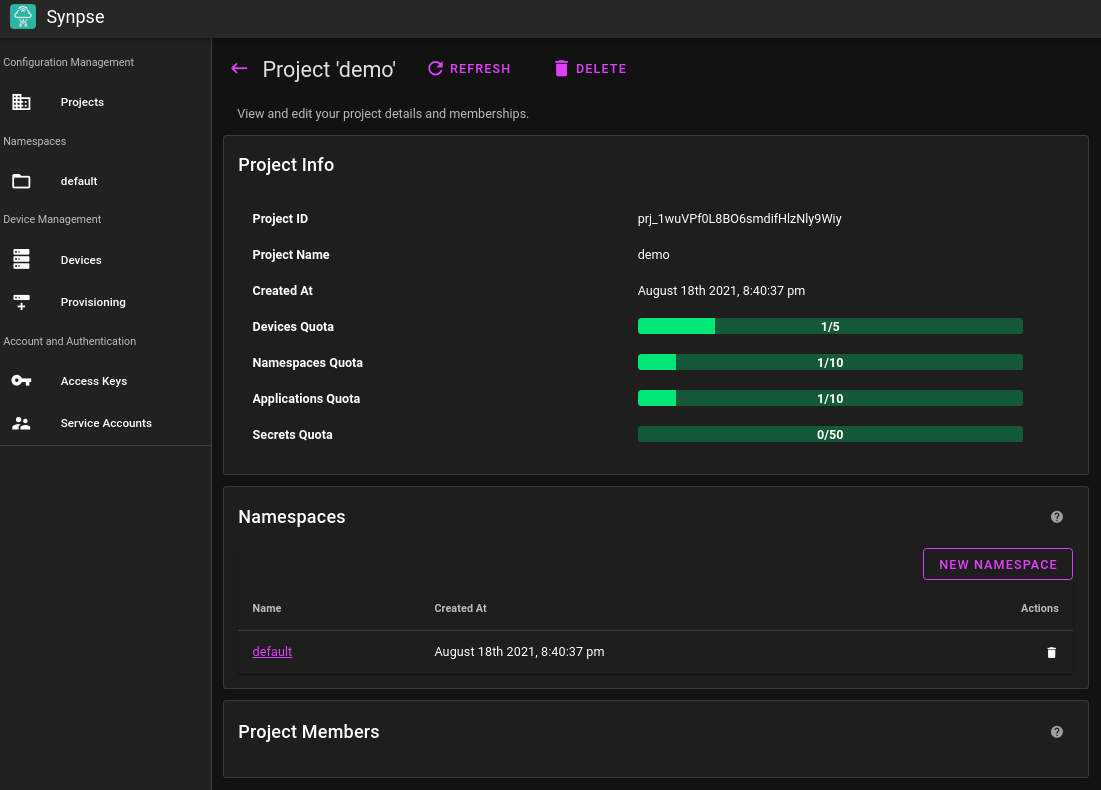Open the default namespace link
1101x790 pixels.
(272, 651)
